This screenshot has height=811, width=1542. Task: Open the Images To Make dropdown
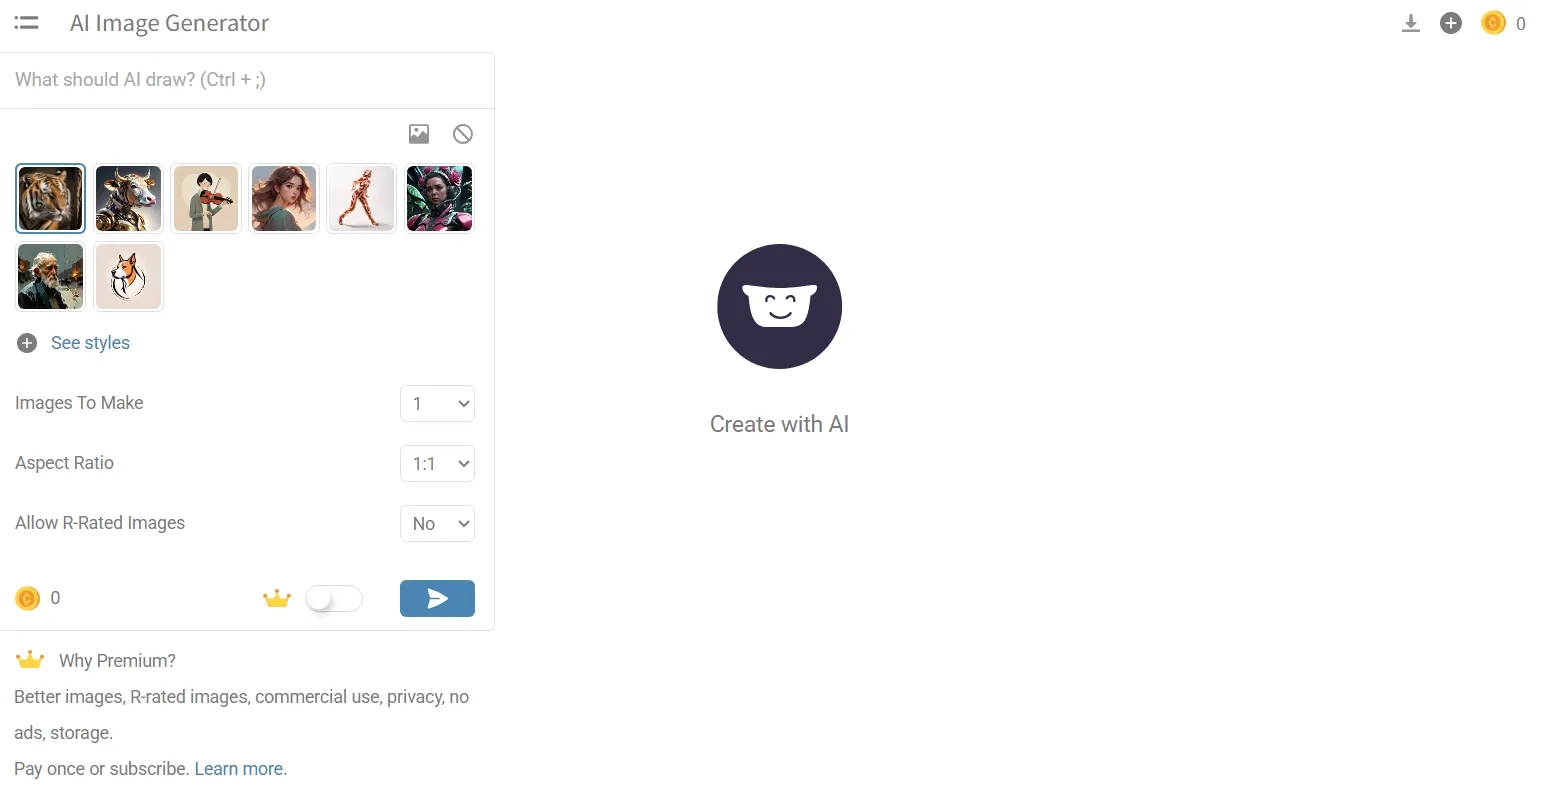click(437, 404)
